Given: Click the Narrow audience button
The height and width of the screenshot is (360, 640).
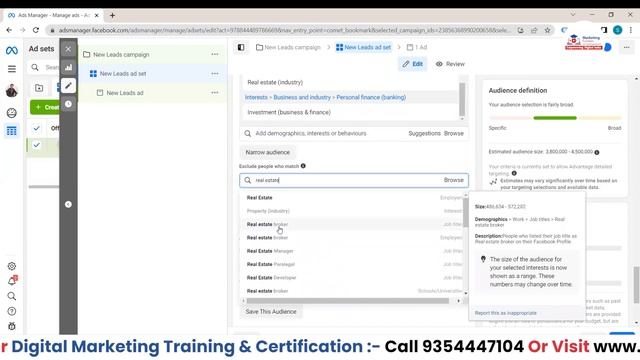Looking at the screenshot, I should (x=267, y=152).
